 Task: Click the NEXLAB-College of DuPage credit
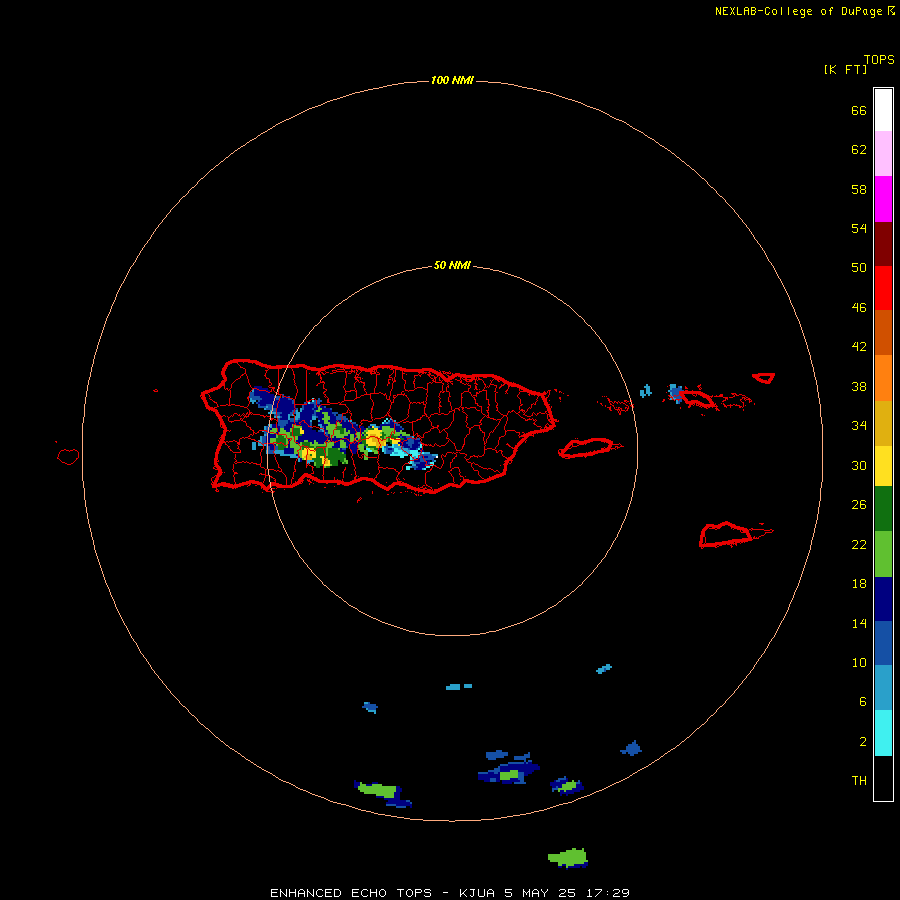(804, 11)
